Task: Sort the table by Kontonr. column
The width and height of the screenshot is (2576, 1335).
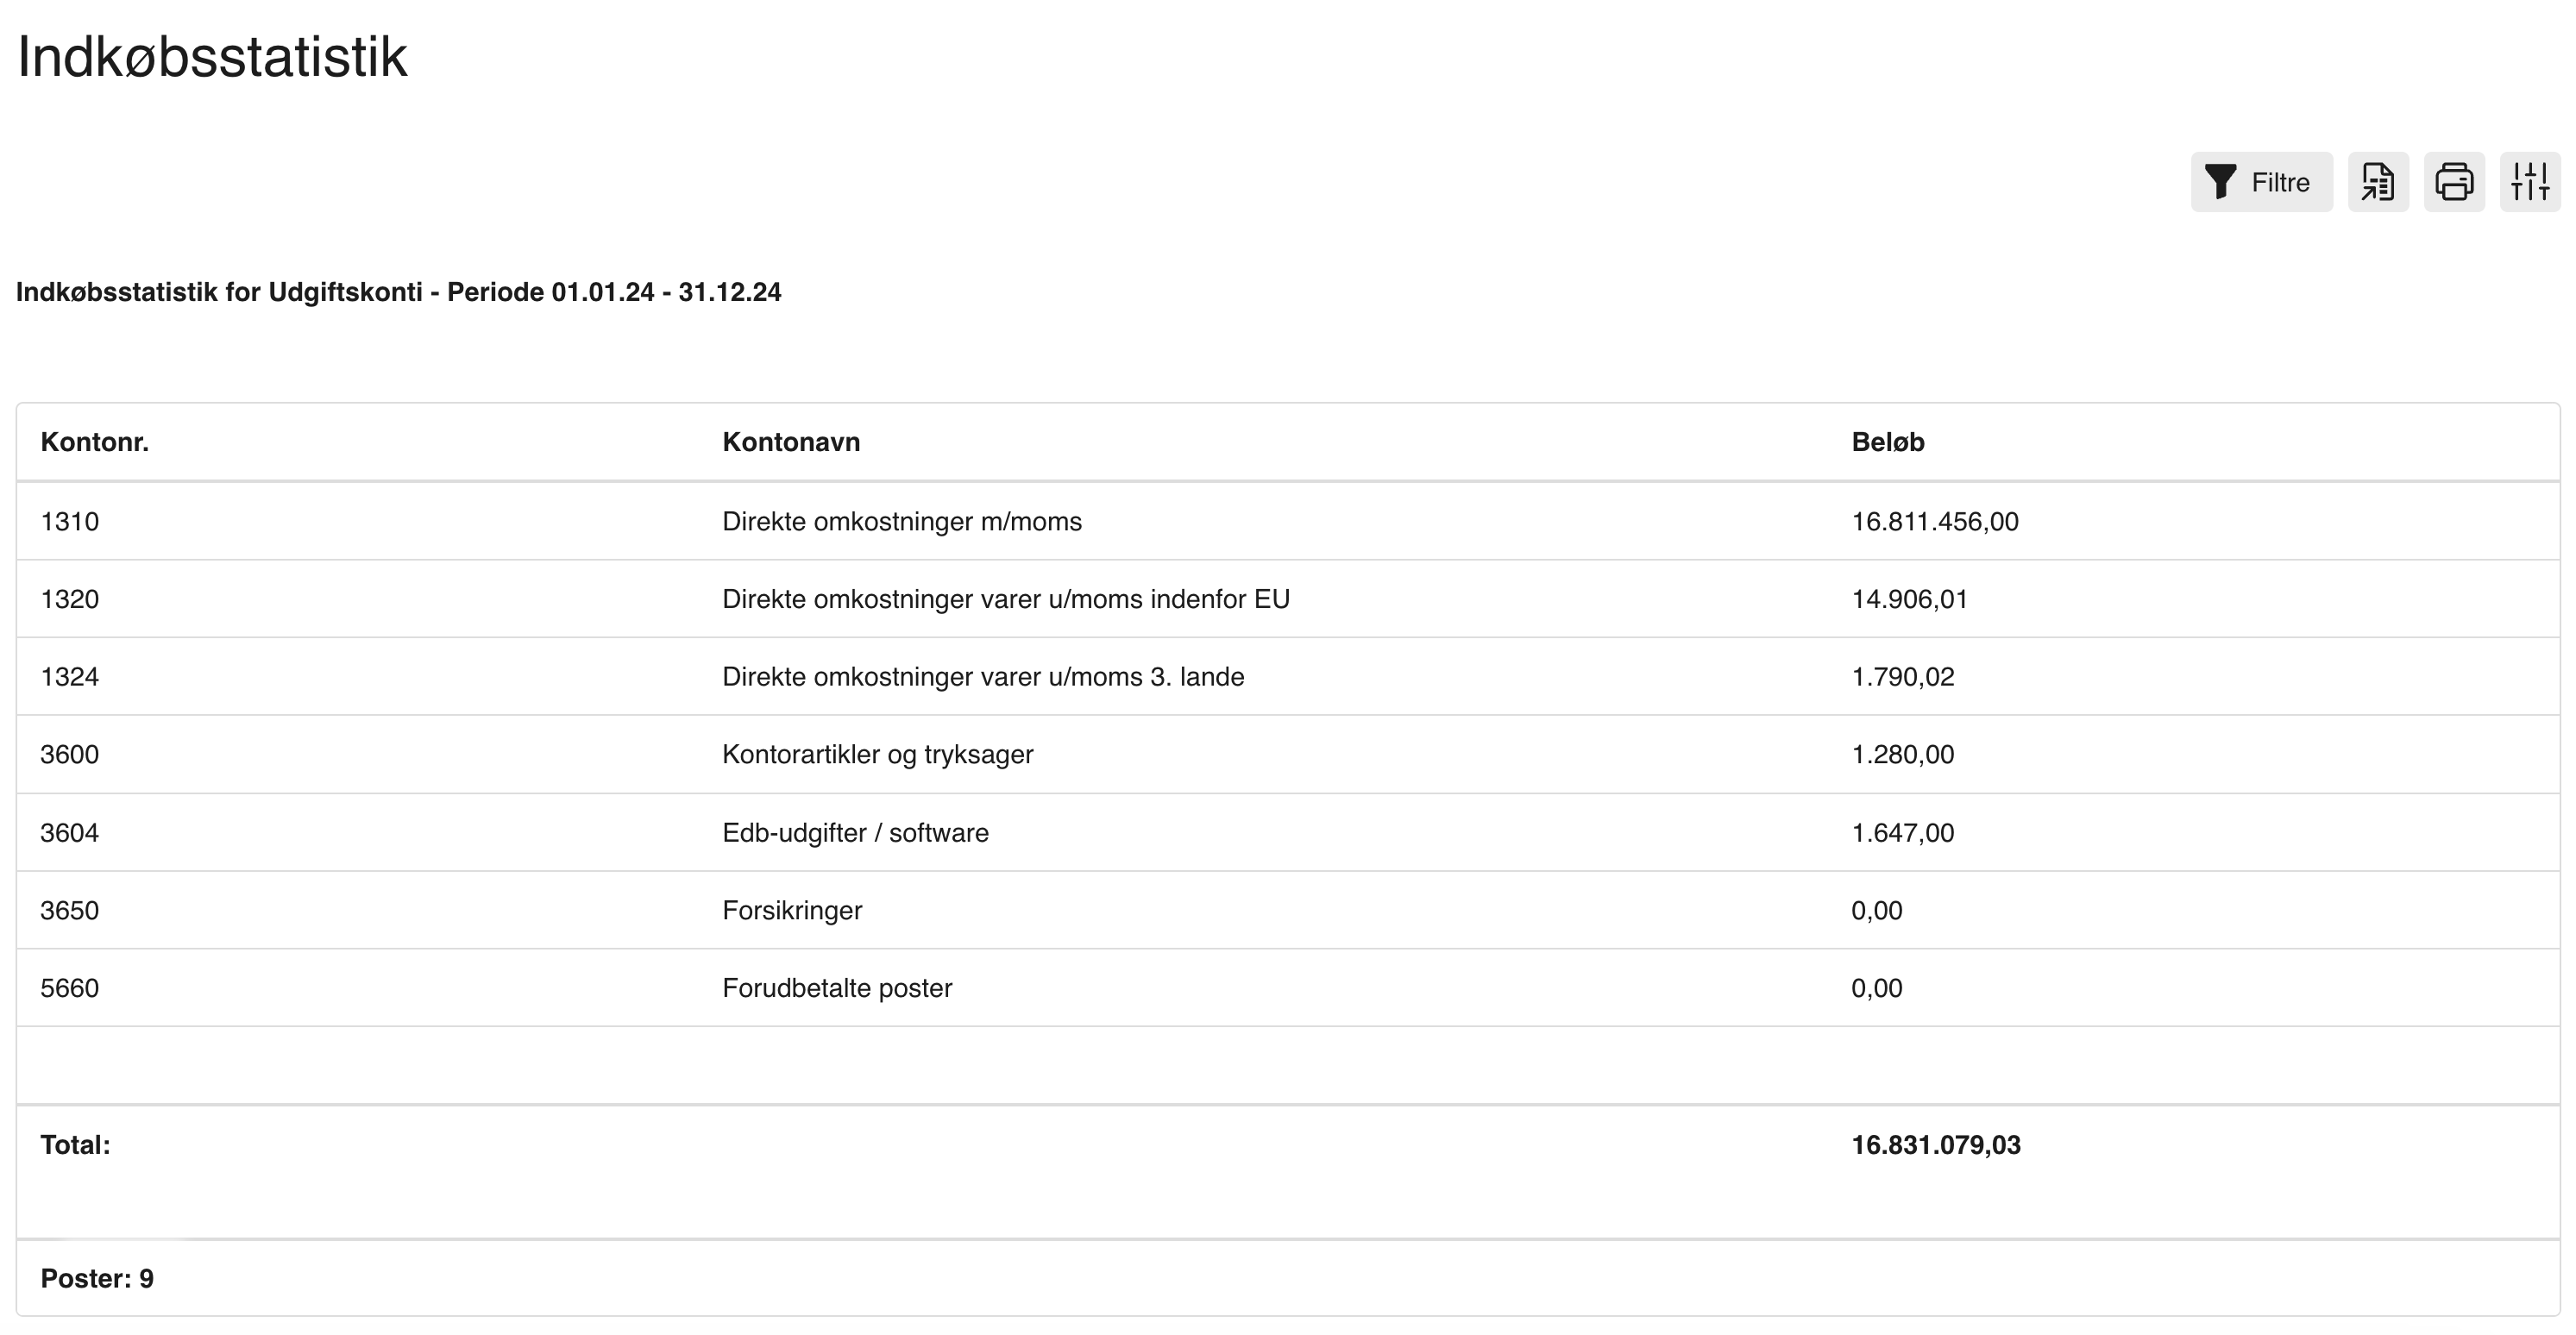Action: pos(95,441)
